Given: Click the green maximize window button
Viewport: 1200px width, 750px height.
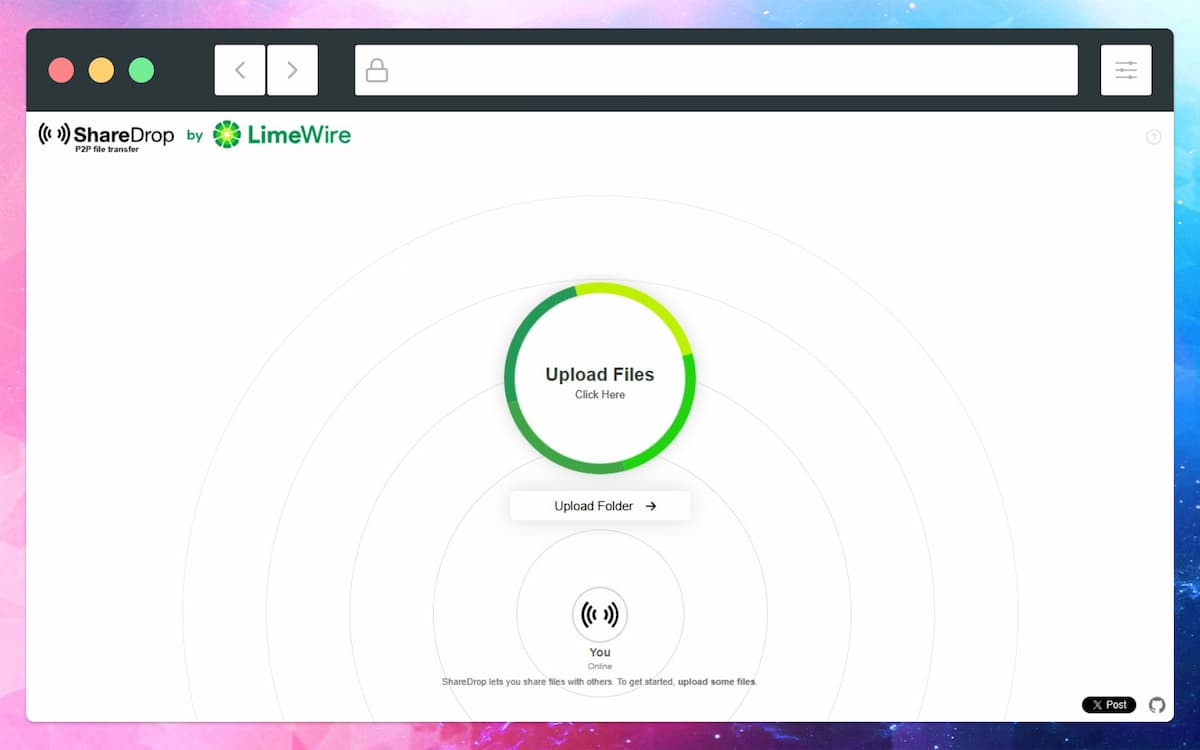Looking at the screenshot, I should point(142,70).
